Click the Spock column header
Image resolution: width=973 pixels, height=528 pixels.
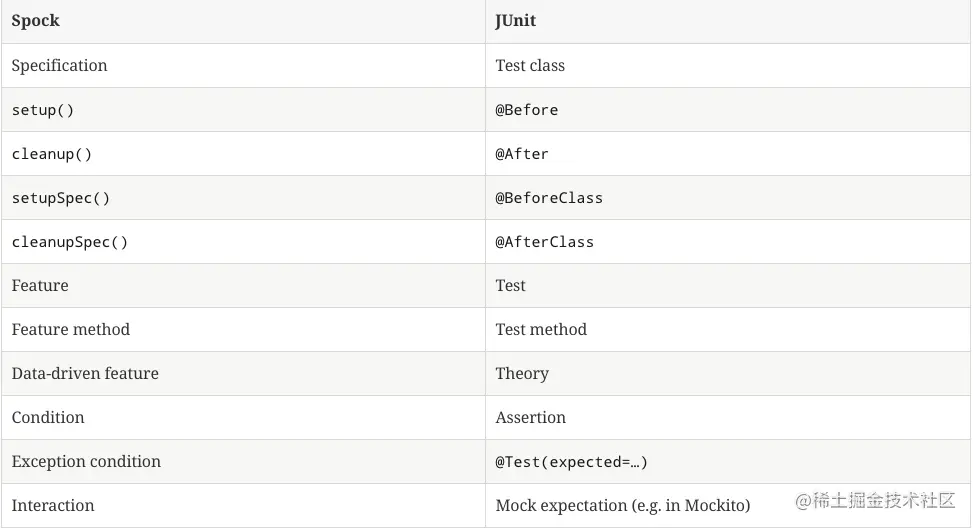click(x=35, y=21)
